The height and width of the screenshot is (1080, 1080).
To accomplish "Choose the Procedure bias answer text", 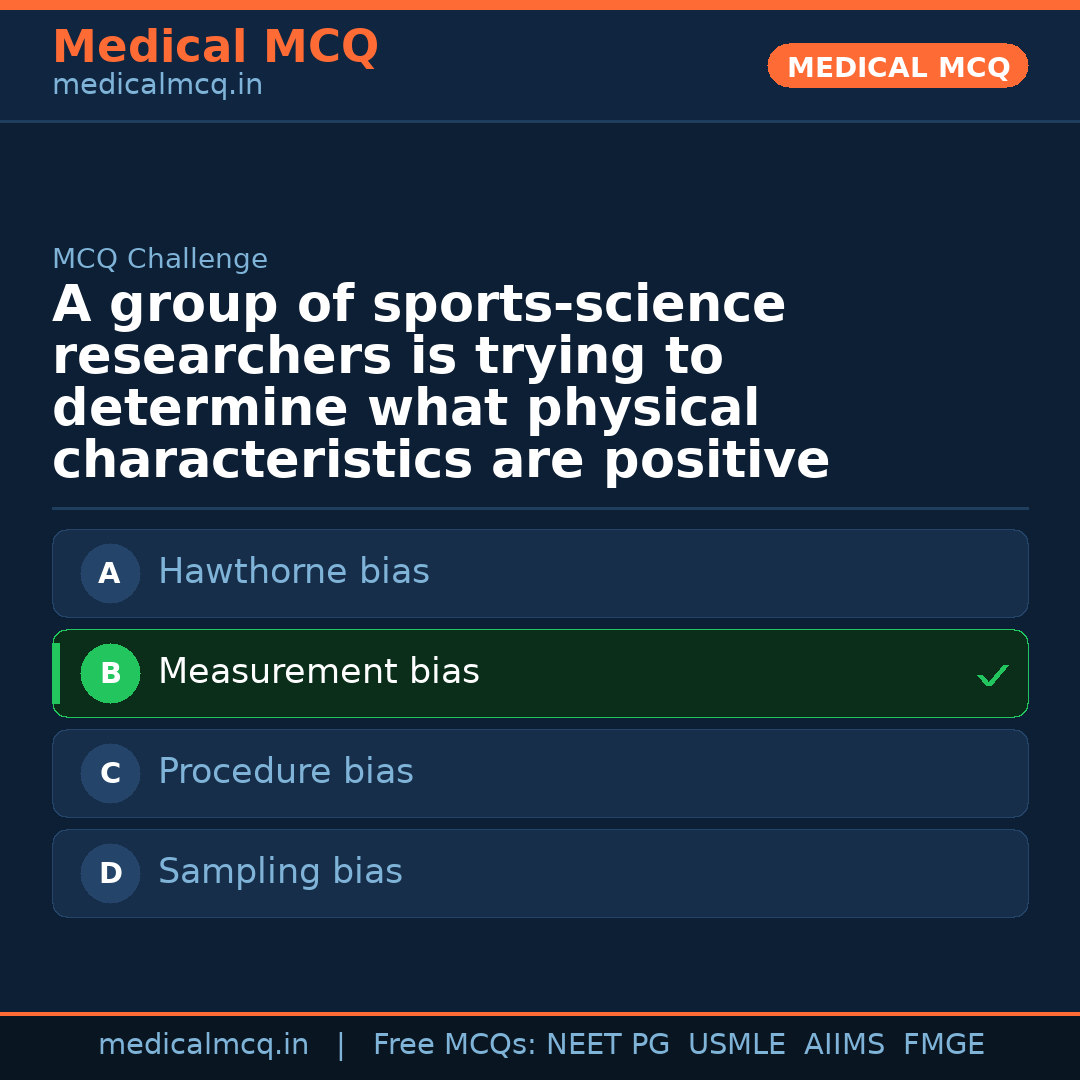I will 286,772.
